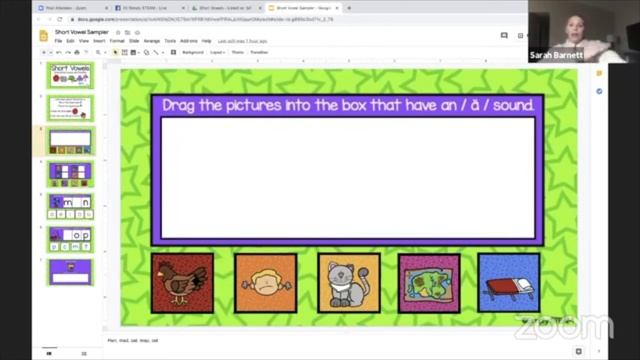Image resolution: width=640 pixels, height=360 pixels.
Task: Click the Background button in toolbar
Action: pos(193,52)
